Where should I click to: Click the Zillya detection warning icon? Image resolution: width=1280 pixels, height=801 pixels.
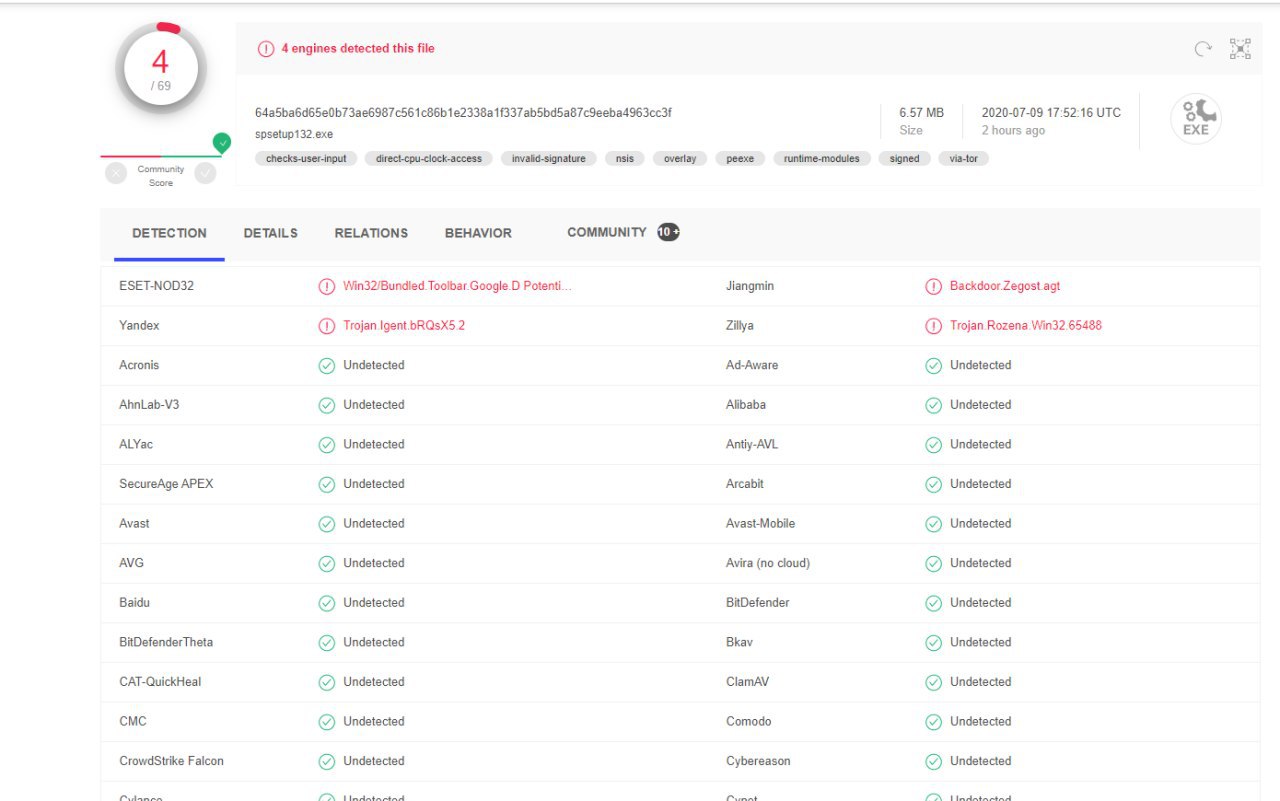coord(933,326)
